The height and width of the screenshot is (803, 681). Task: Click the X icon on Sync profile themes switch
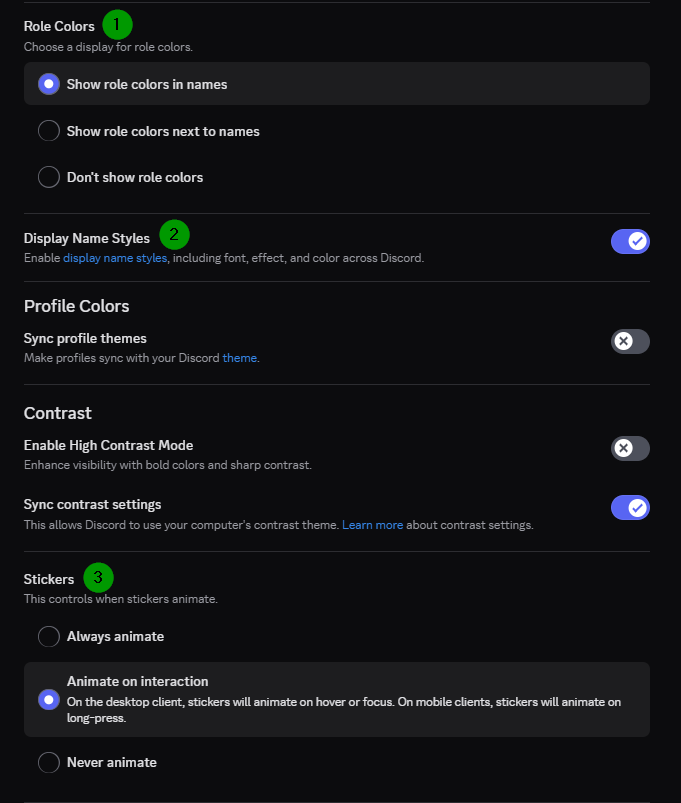coord(623,341)
